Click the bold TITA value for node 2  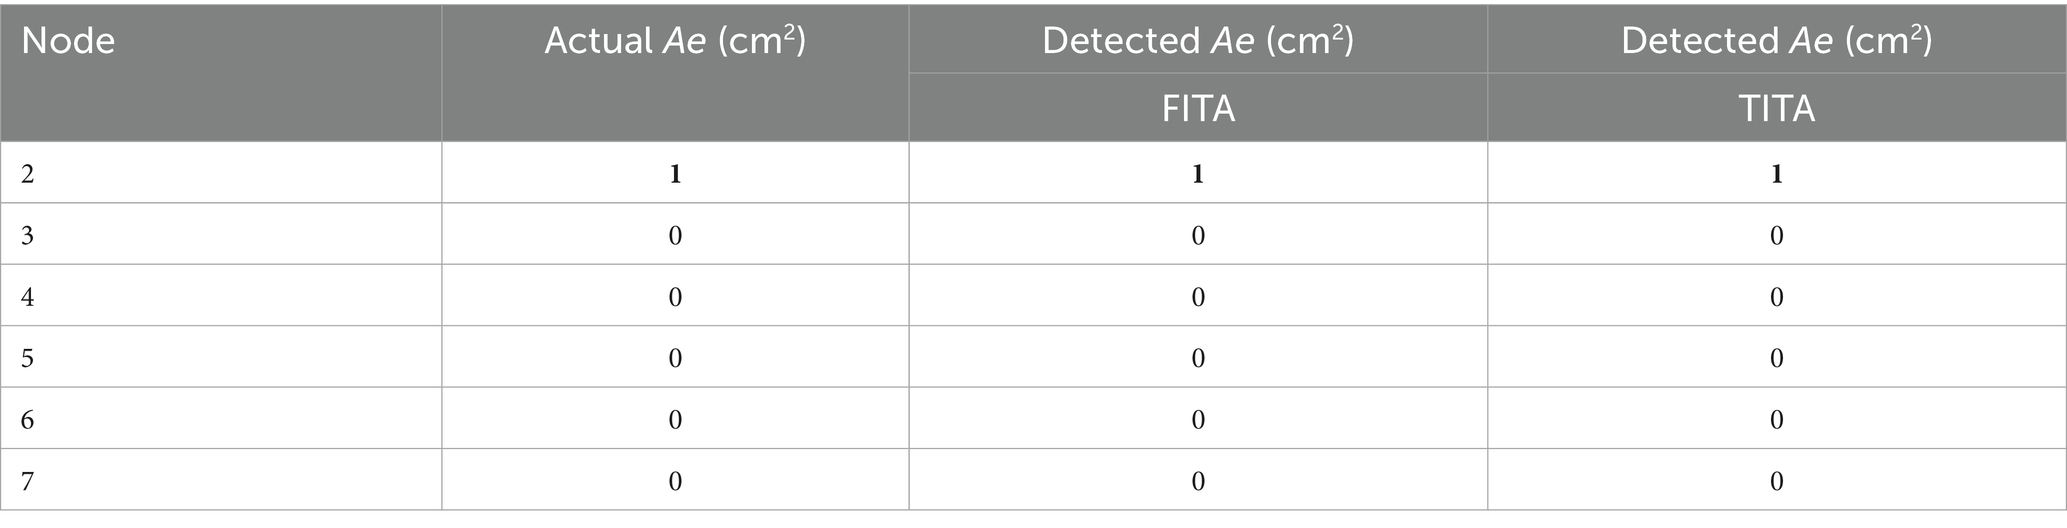tap(1776, 174)
